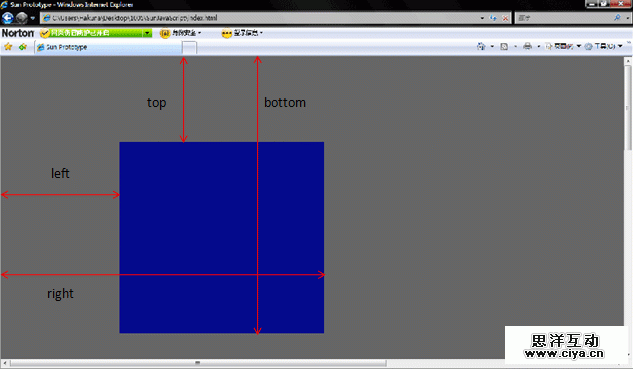Click the Add to Favorites icon
Viewport: 633px width, 369px height.
23,47
